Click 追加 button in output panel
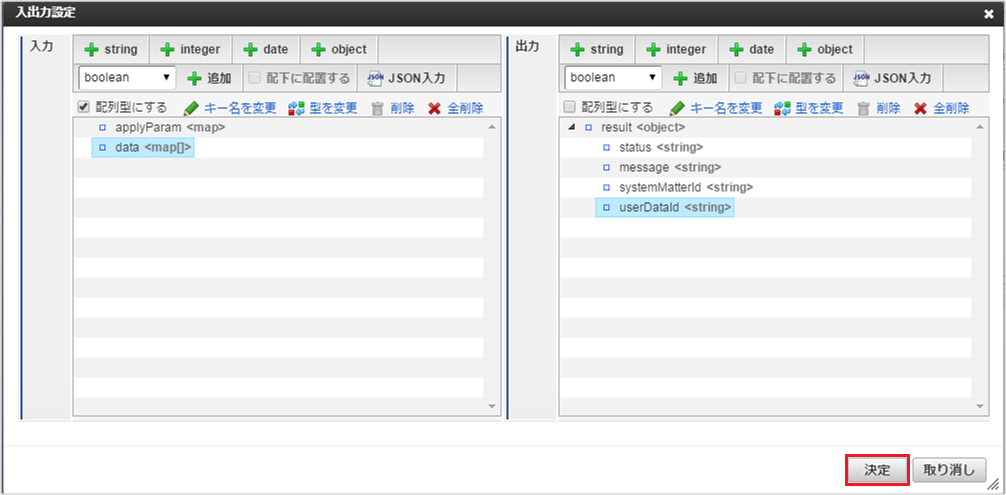The image size is (1006, 495). coord(695,78)
